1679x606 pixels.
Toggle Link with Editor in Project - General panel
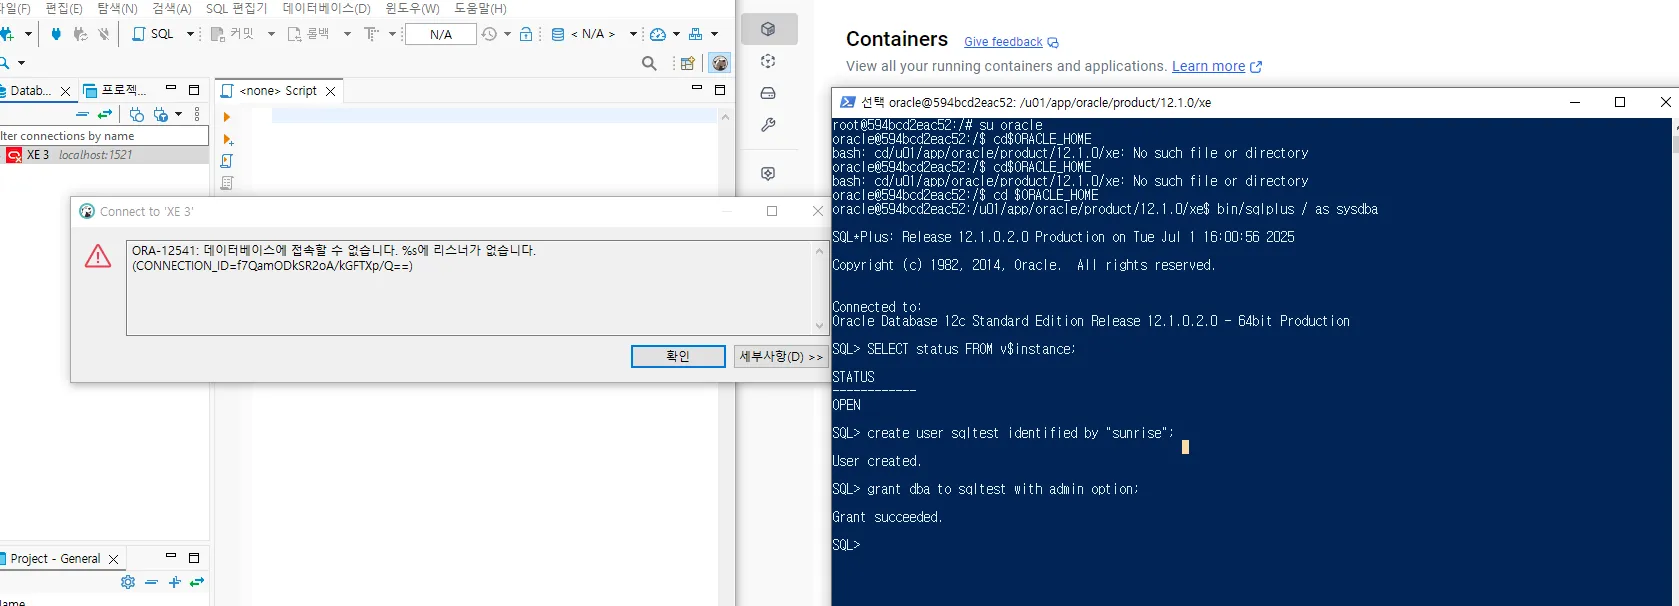(x=197, y=582)
